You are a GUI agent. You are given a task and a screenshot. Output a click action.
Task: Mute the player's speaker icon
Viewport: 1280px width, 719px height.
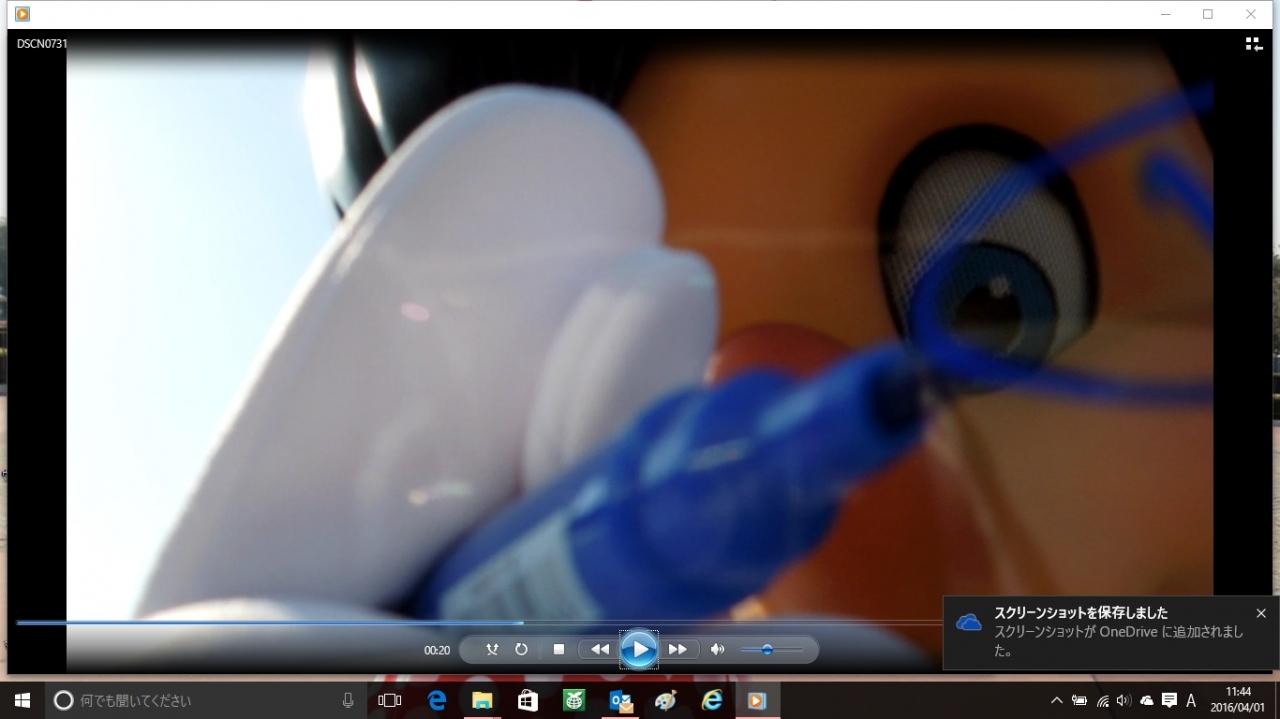[x=717, y=649]
